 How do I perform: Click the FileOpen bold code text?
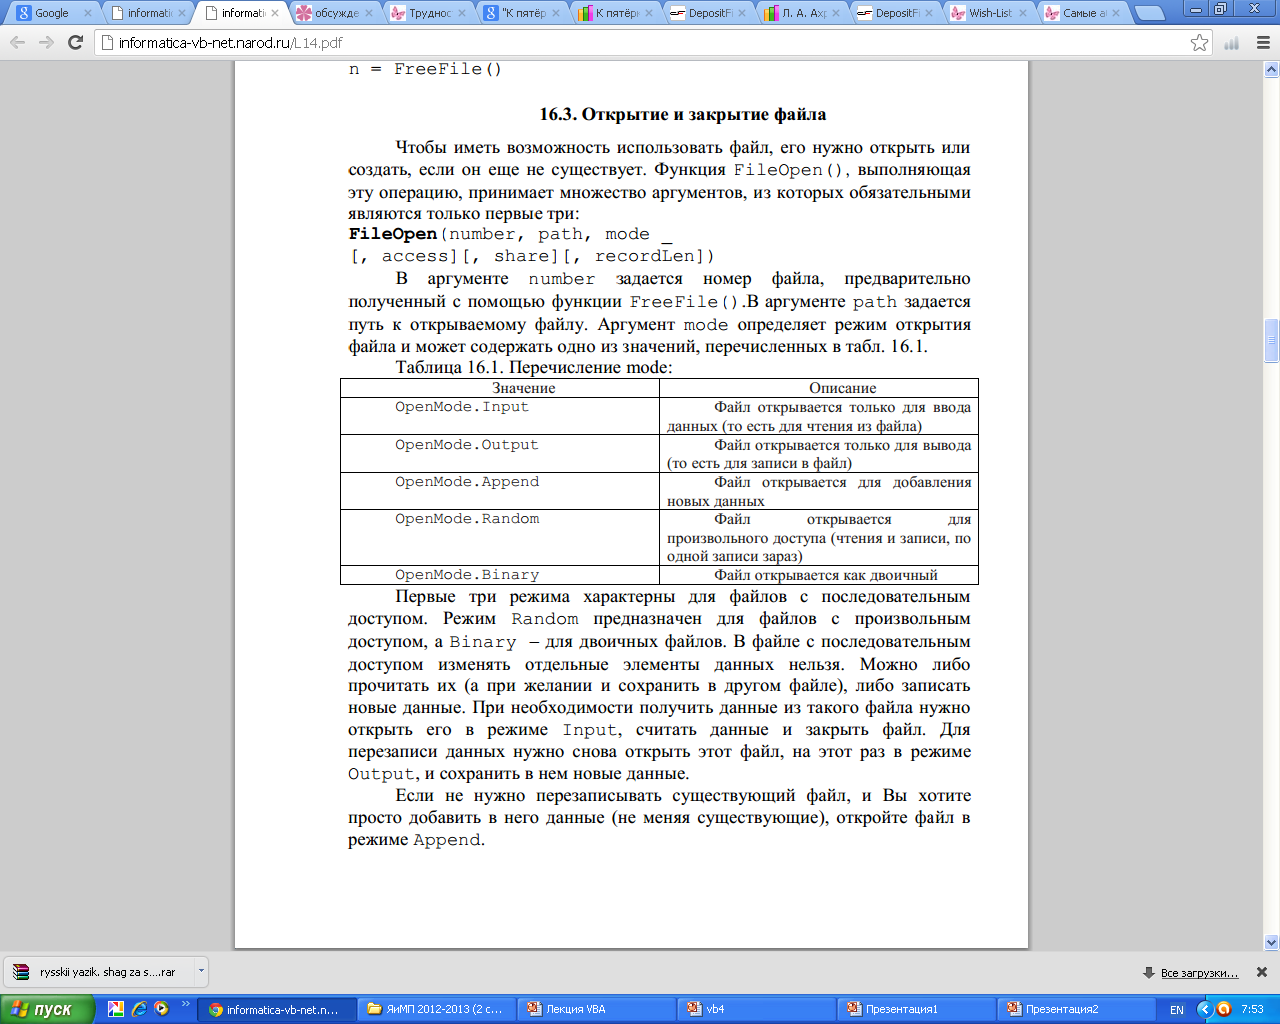coord(393,234)
